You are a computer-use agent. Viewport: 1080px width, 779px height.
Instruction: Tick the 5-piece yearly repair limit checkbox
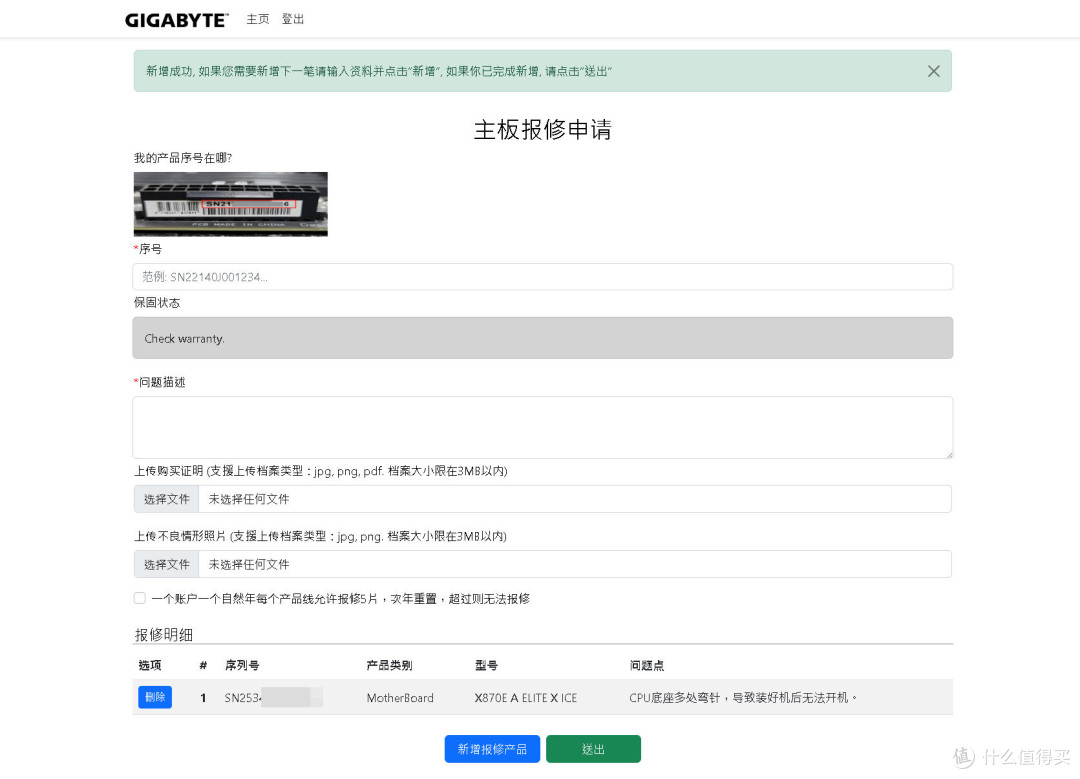pyautogui.click(x=140, y=598)
